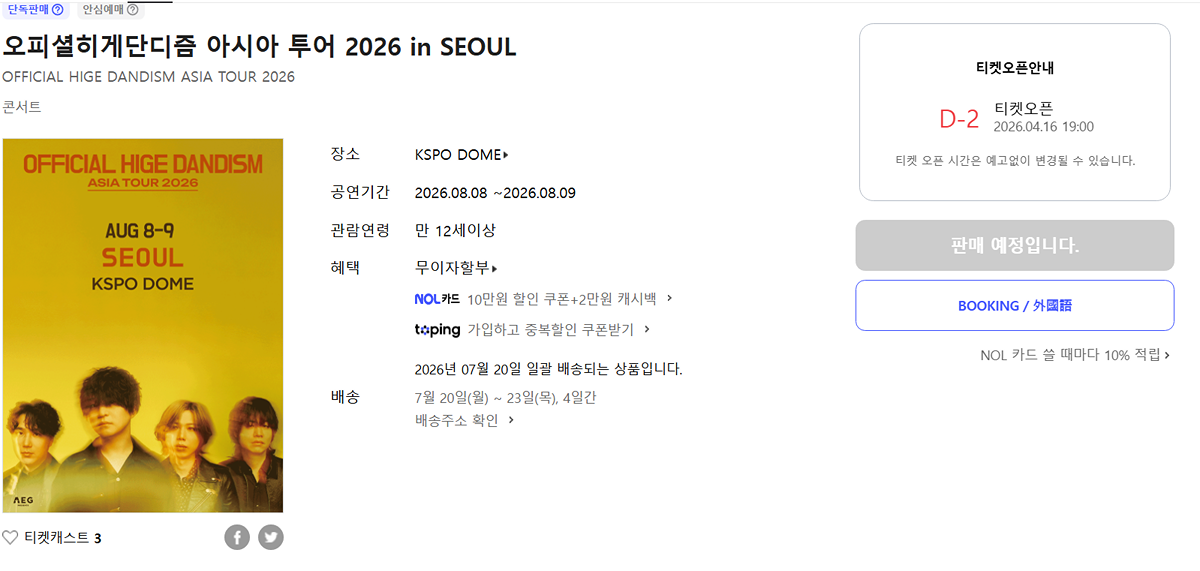Open toping 중복할인 쿠폰받기 chevron
The image size is (1200, 571).
click(x=647, y=329)
